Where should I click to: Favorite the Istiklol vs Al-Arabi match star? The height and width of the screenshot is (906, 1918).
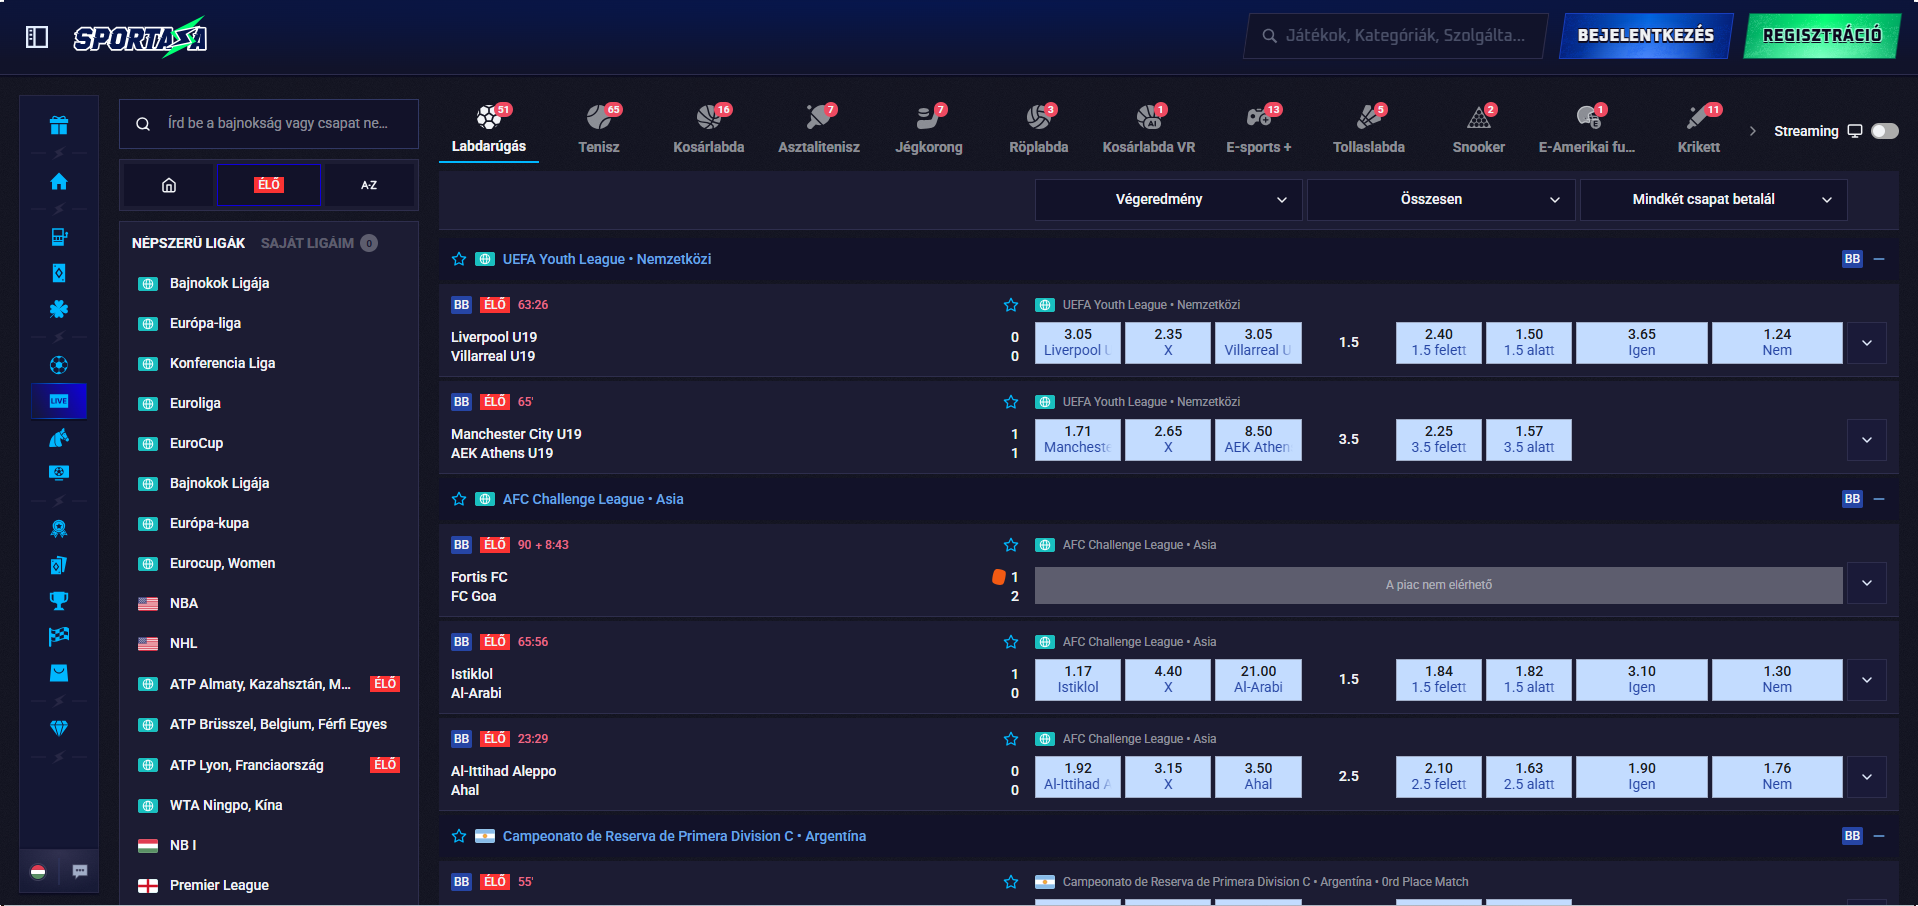[1011, 642]
